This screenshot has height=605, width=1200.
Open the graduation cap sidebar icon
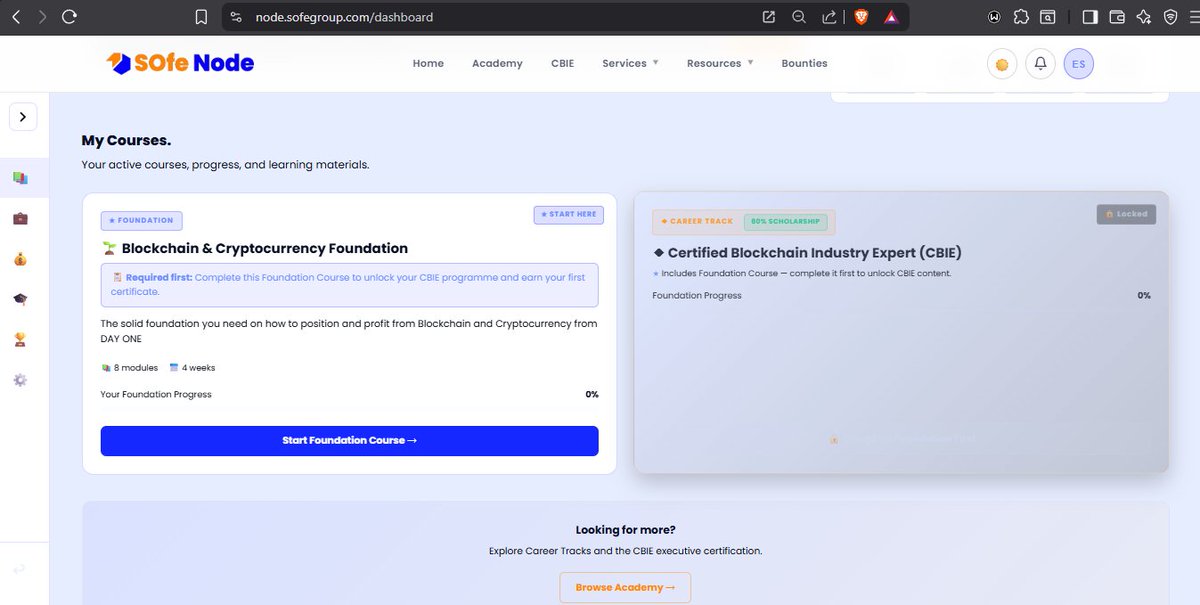[x=20, y=299]
